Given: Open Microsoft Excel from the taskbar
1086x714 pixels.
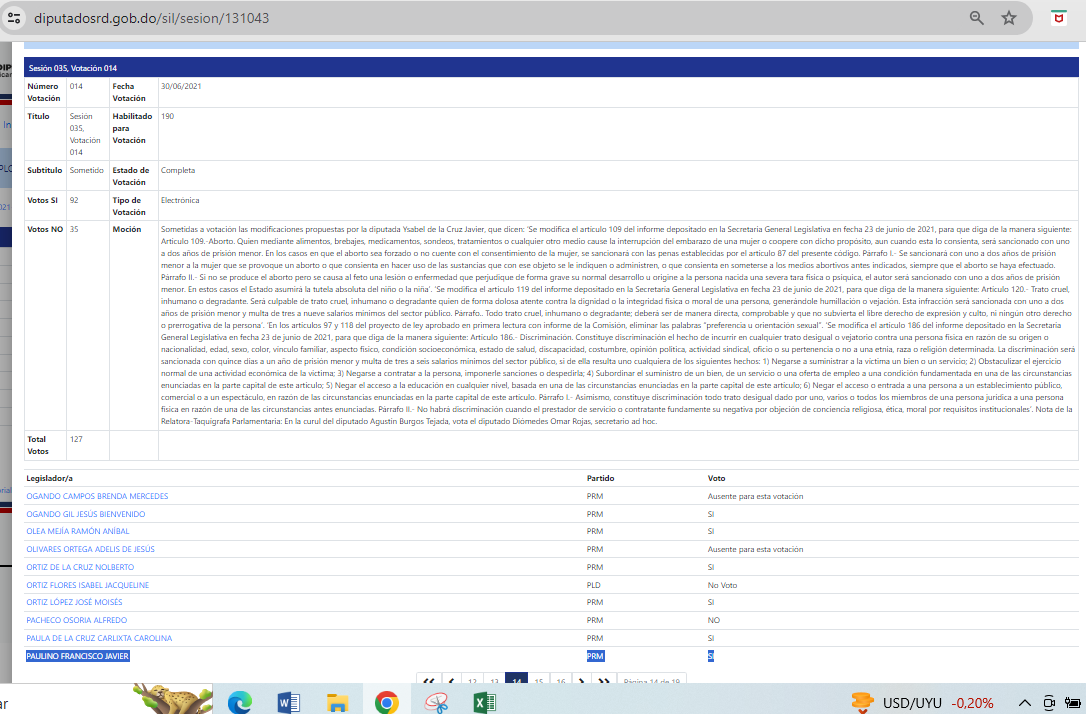Looking at the screenshot, I should [484, 702].
